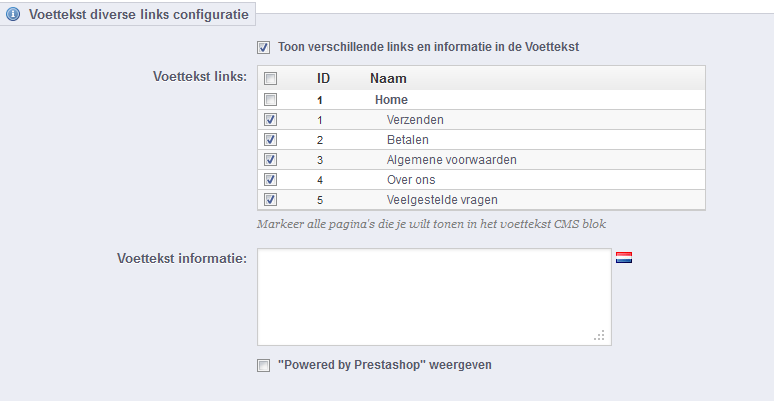Uncheck the Algemene voorwaarden checkbox
The image size is (774, 401).
(270, 160)
